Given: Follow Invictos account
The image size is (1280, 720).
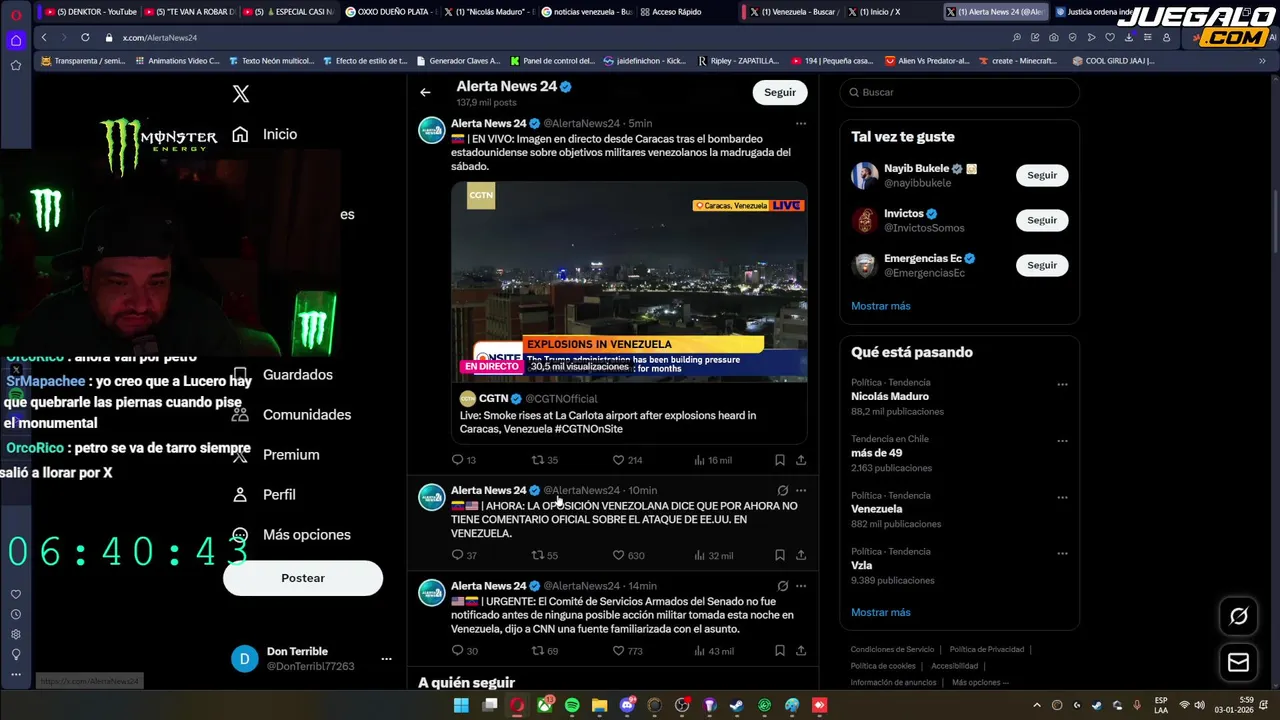Looking at the screenshot, I should pyautogui.click(x=1042, y=220).
